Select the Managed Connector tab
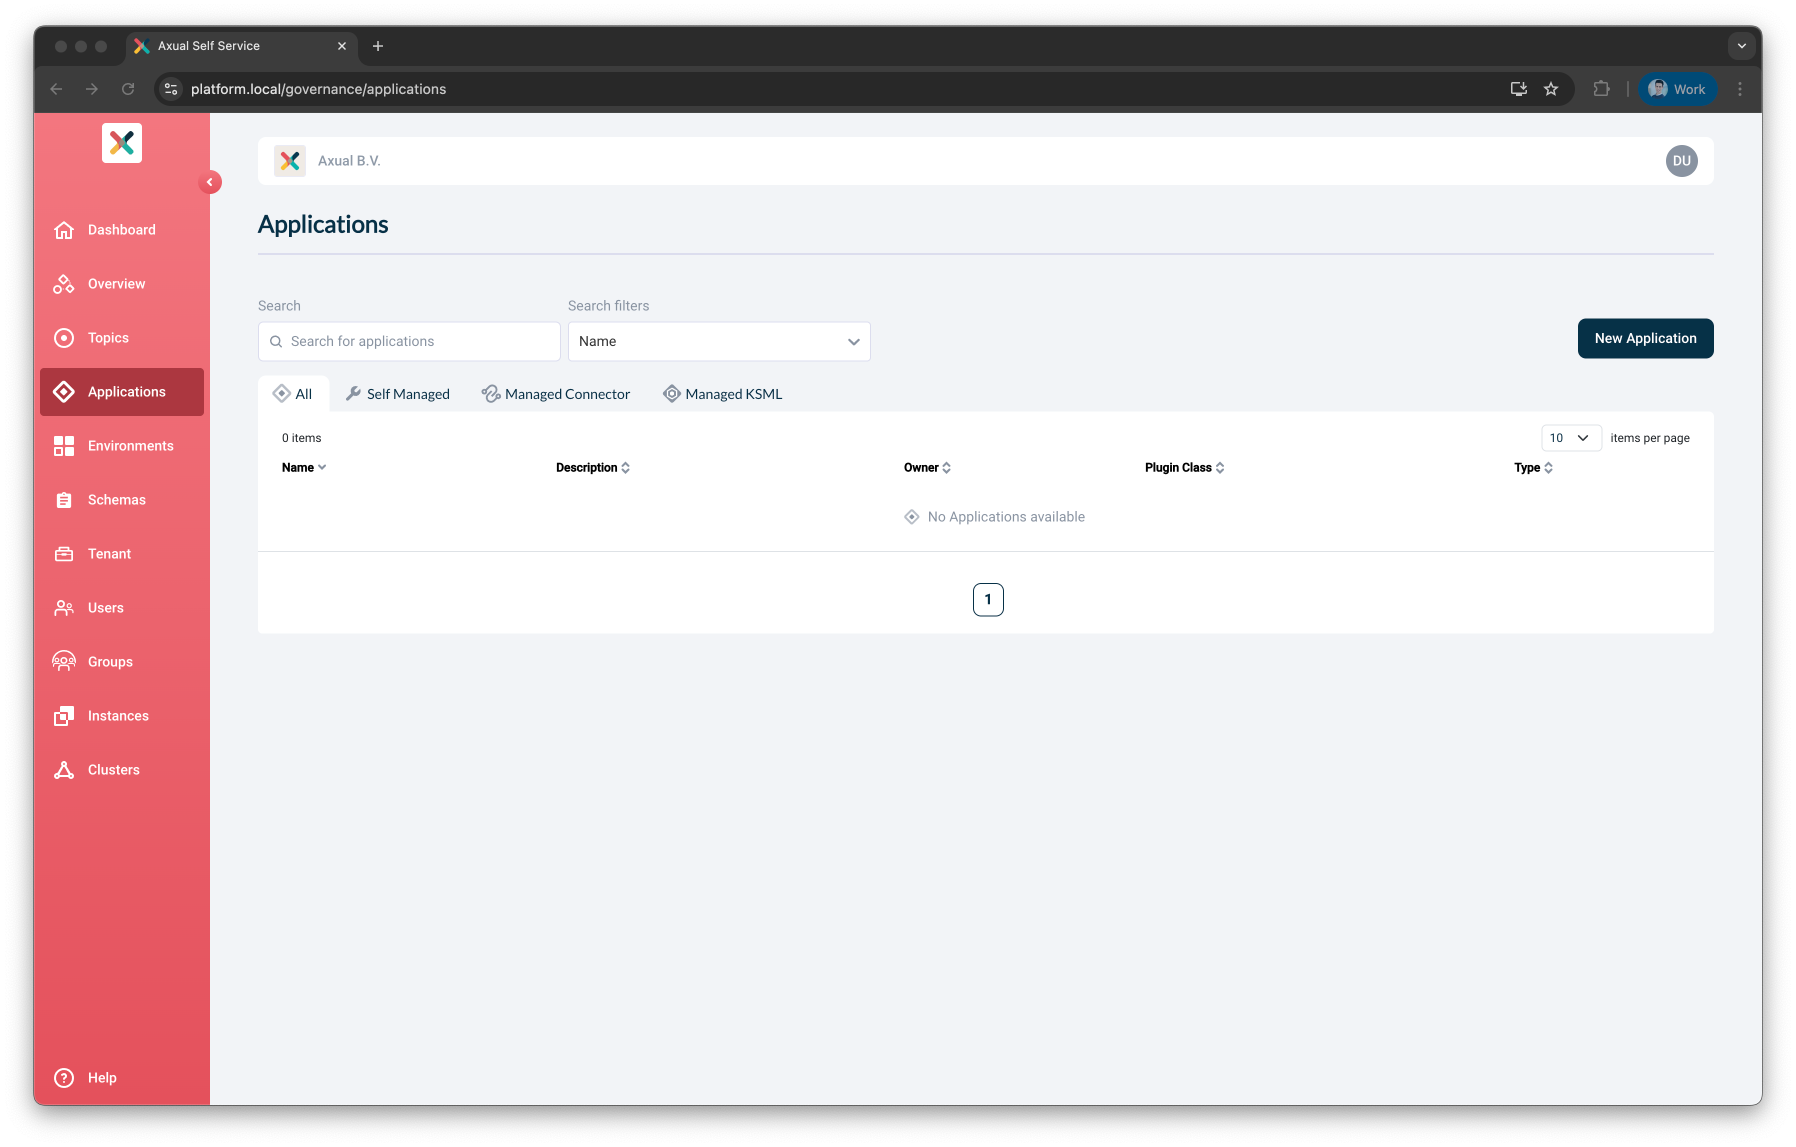The width and height of the screenshot is (1796, 1147). [x=556, y=394]
